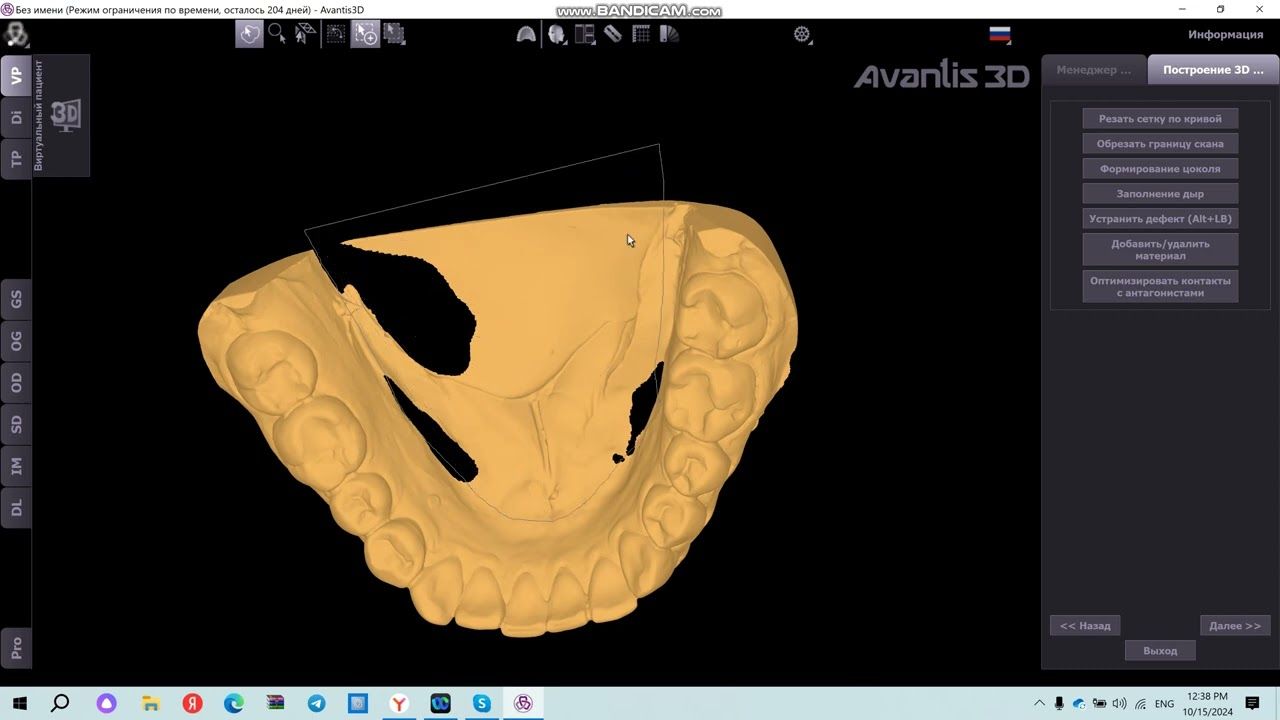Open the Построение 3D tab

click(x=1212, y=70)
